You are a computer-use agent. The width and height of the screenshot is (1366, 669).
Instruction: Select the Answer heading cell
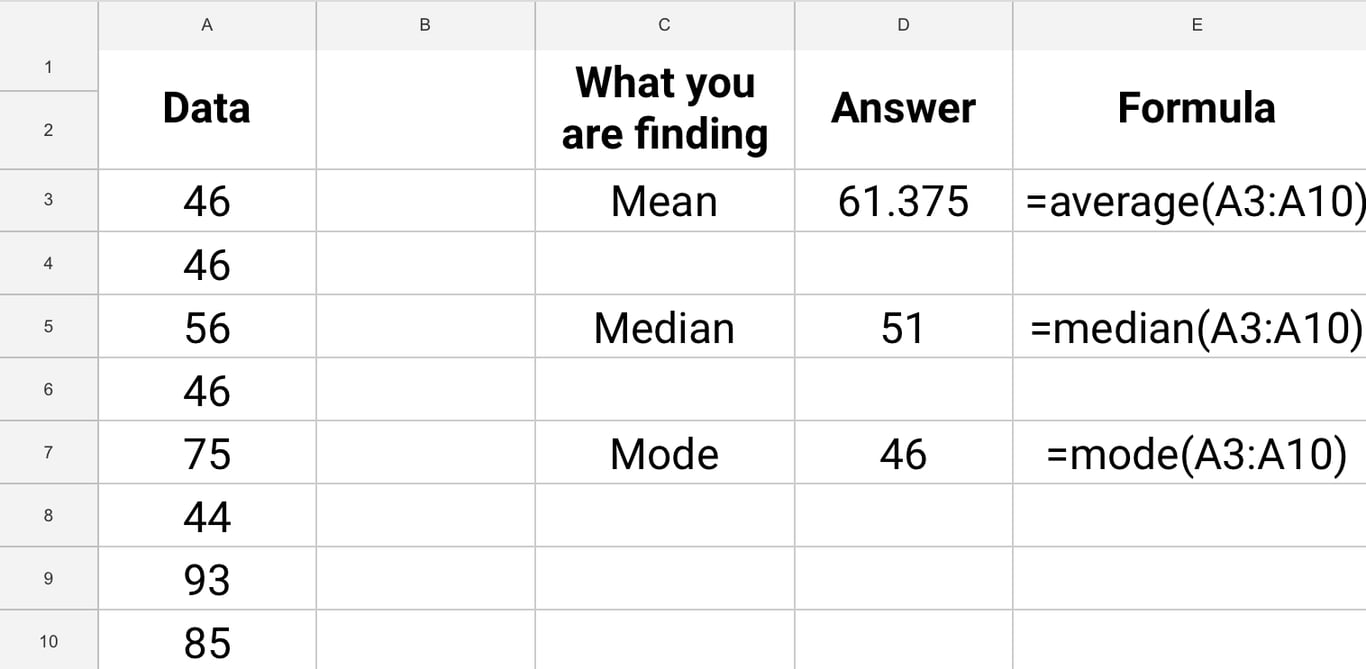[x=904, y=109]
